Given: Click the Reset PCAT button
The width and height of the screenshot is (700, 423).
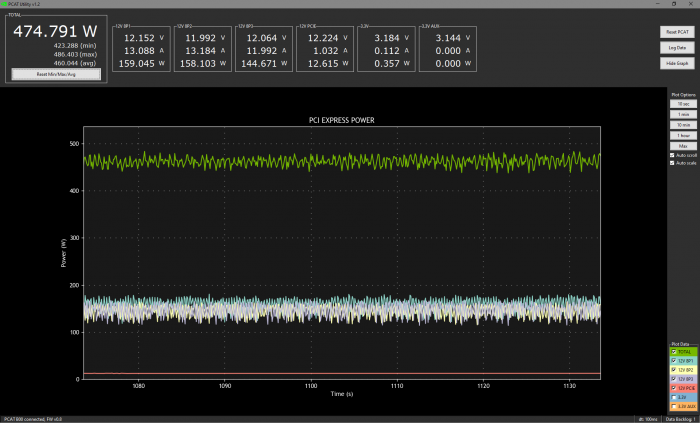Looking at the screenshot, I should (677, 32).
